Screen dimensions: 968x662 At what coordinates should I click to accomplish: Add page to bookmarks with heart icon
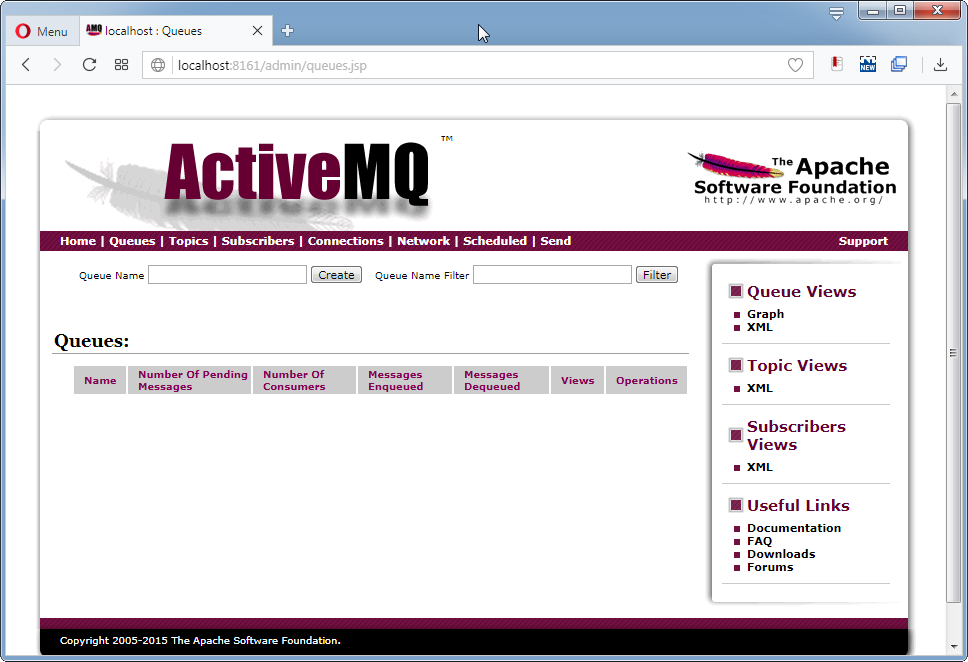coord(795,65)
